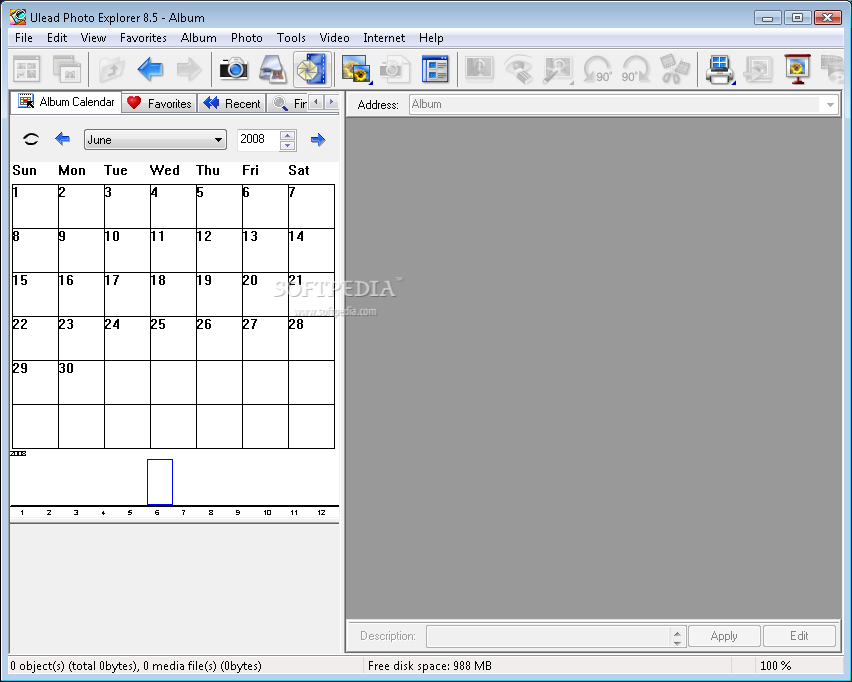Switch to the Recent tab
This screenshot has width=852, height=682.
click(x=231, y=103)
